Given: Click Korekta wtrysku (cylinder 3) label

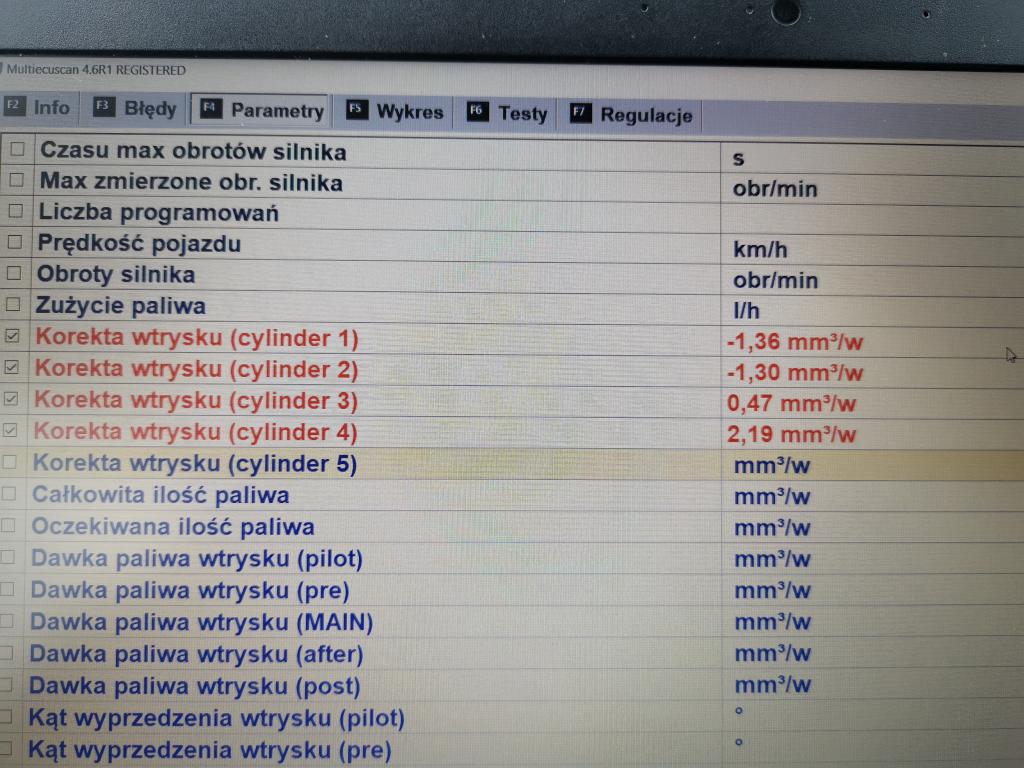Looking at the screenshot, I should (195, 401).
